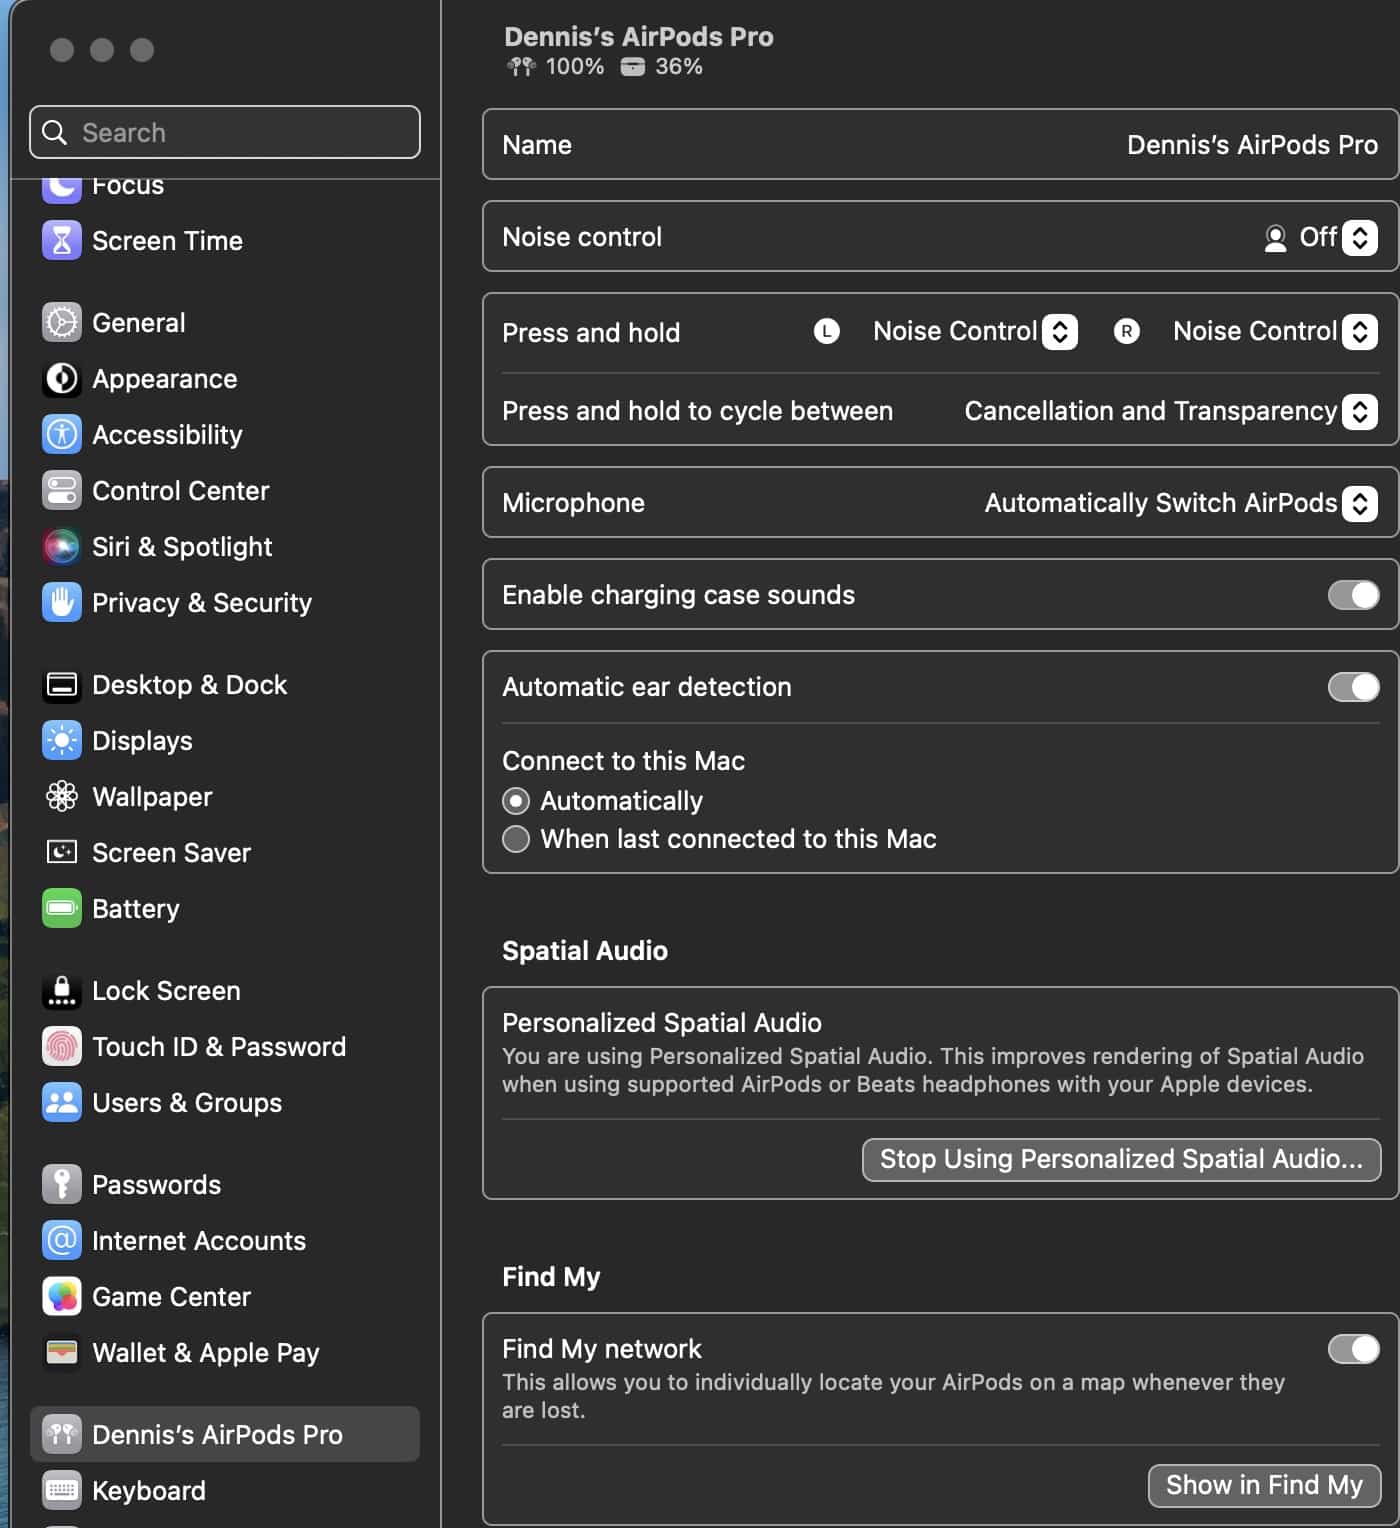Click the Displays sun icon
1400x1528 pixels.
(61, 741)
